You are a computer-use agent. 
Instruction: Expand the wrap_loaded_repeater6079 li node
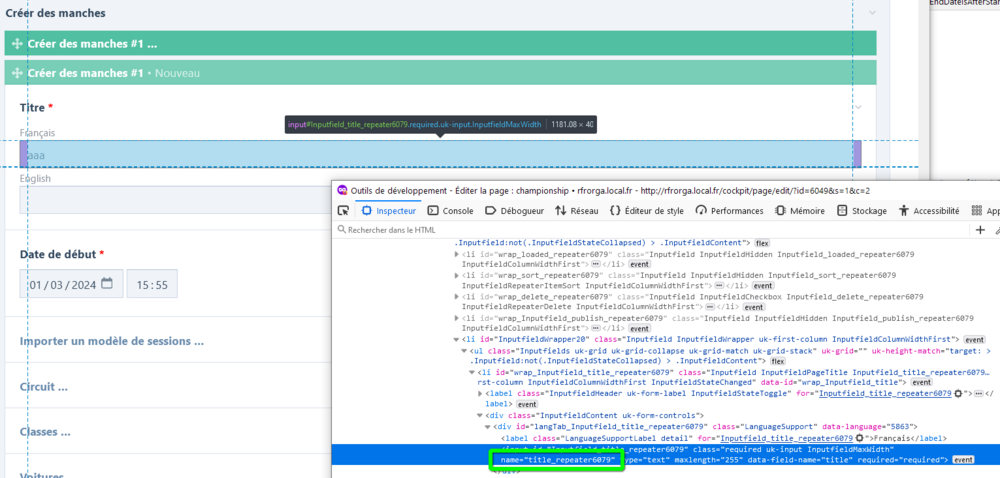[x=458, y=255]
